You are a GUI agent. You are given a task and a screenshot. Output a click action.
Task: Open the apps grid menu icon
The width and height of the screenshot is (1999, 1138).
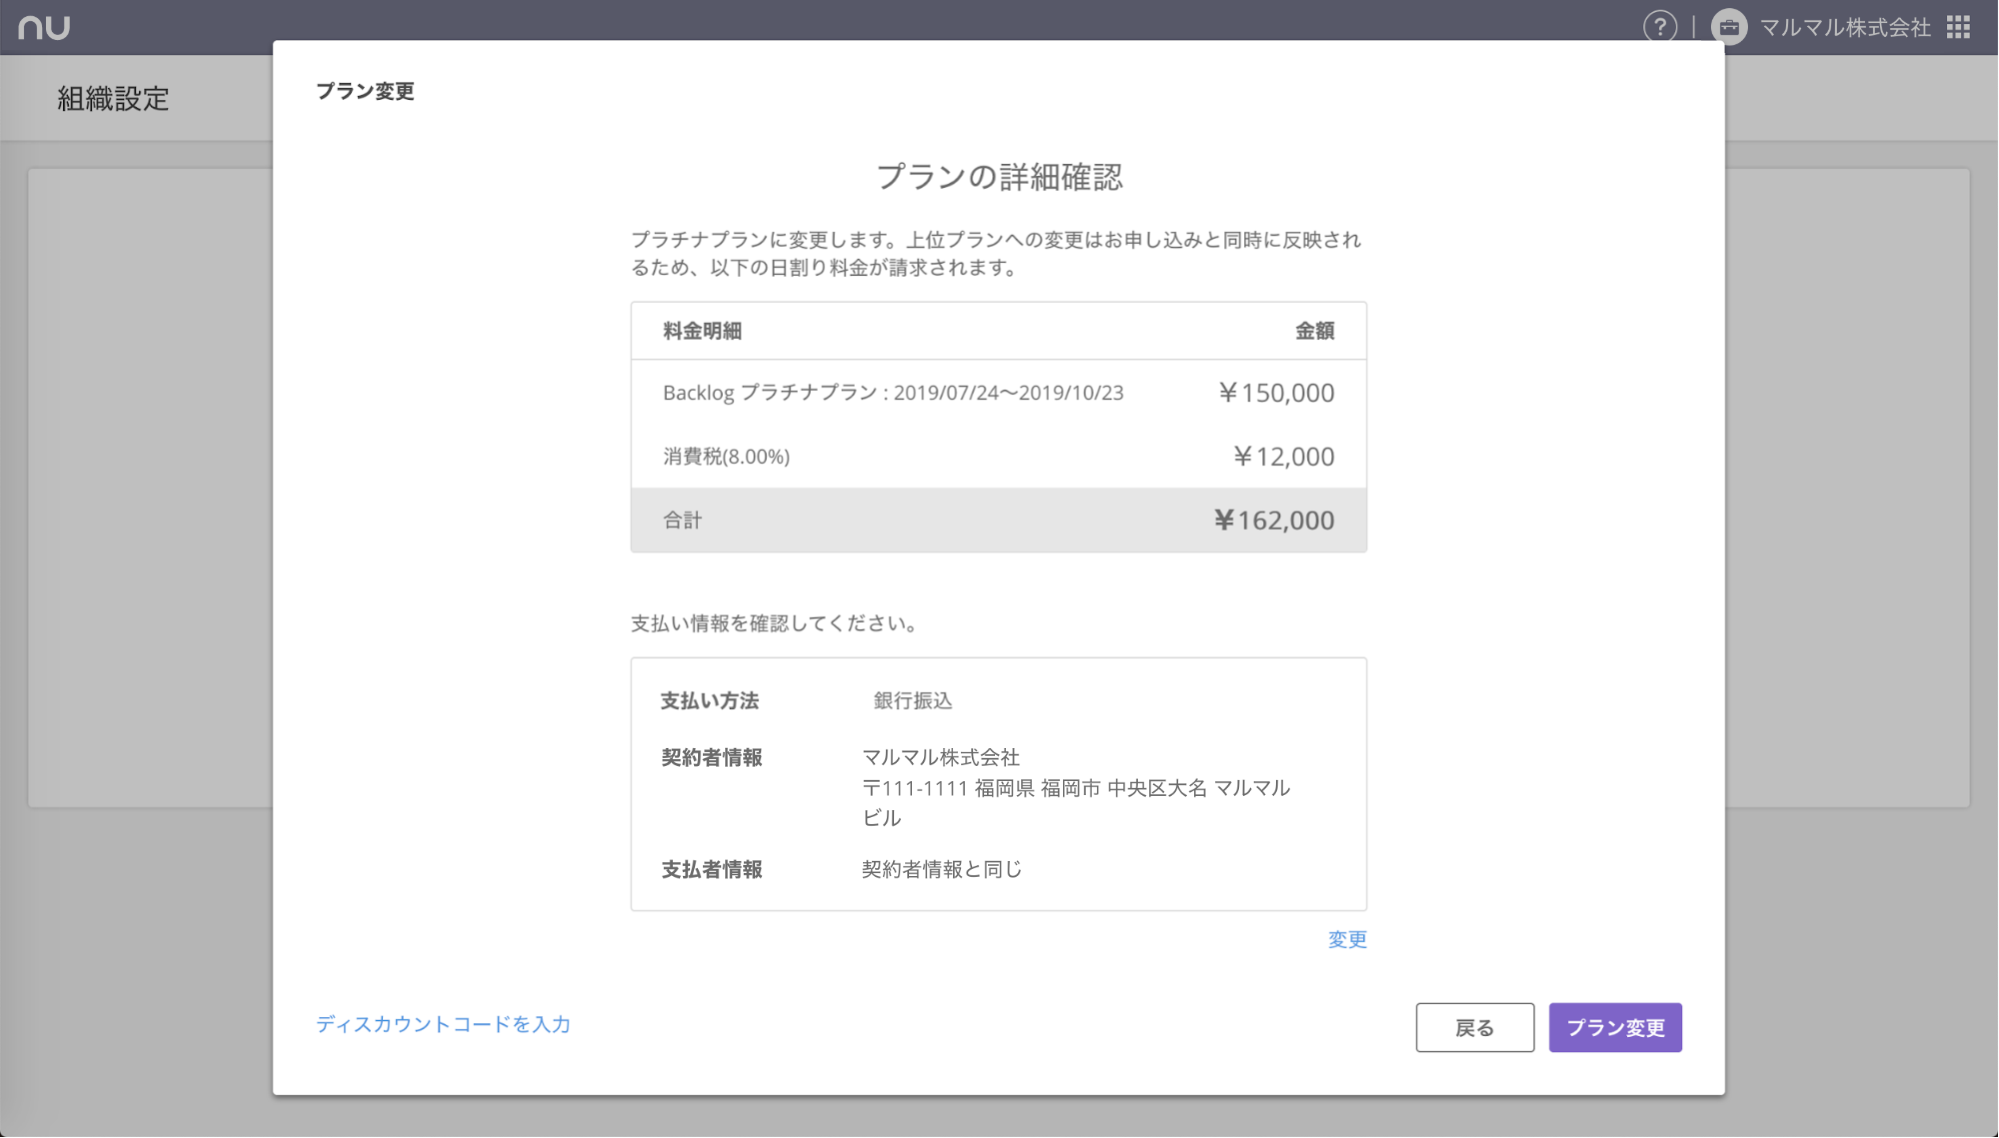pos(1958,27)
